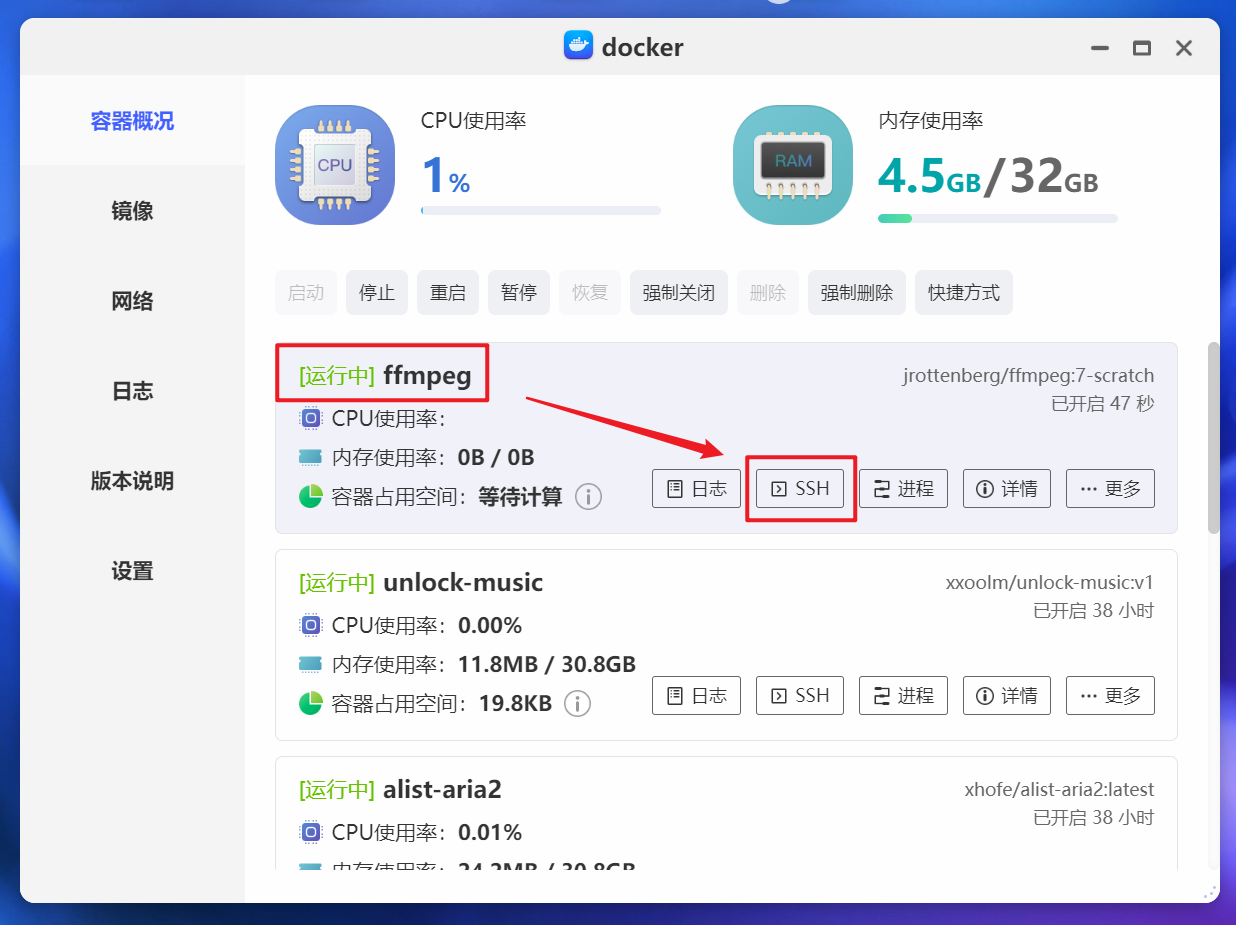This screenshot has width=1236, height=925.
Task: Click the 删除 toolbar button
Action: pyautogui.click(x=768, y=293)
